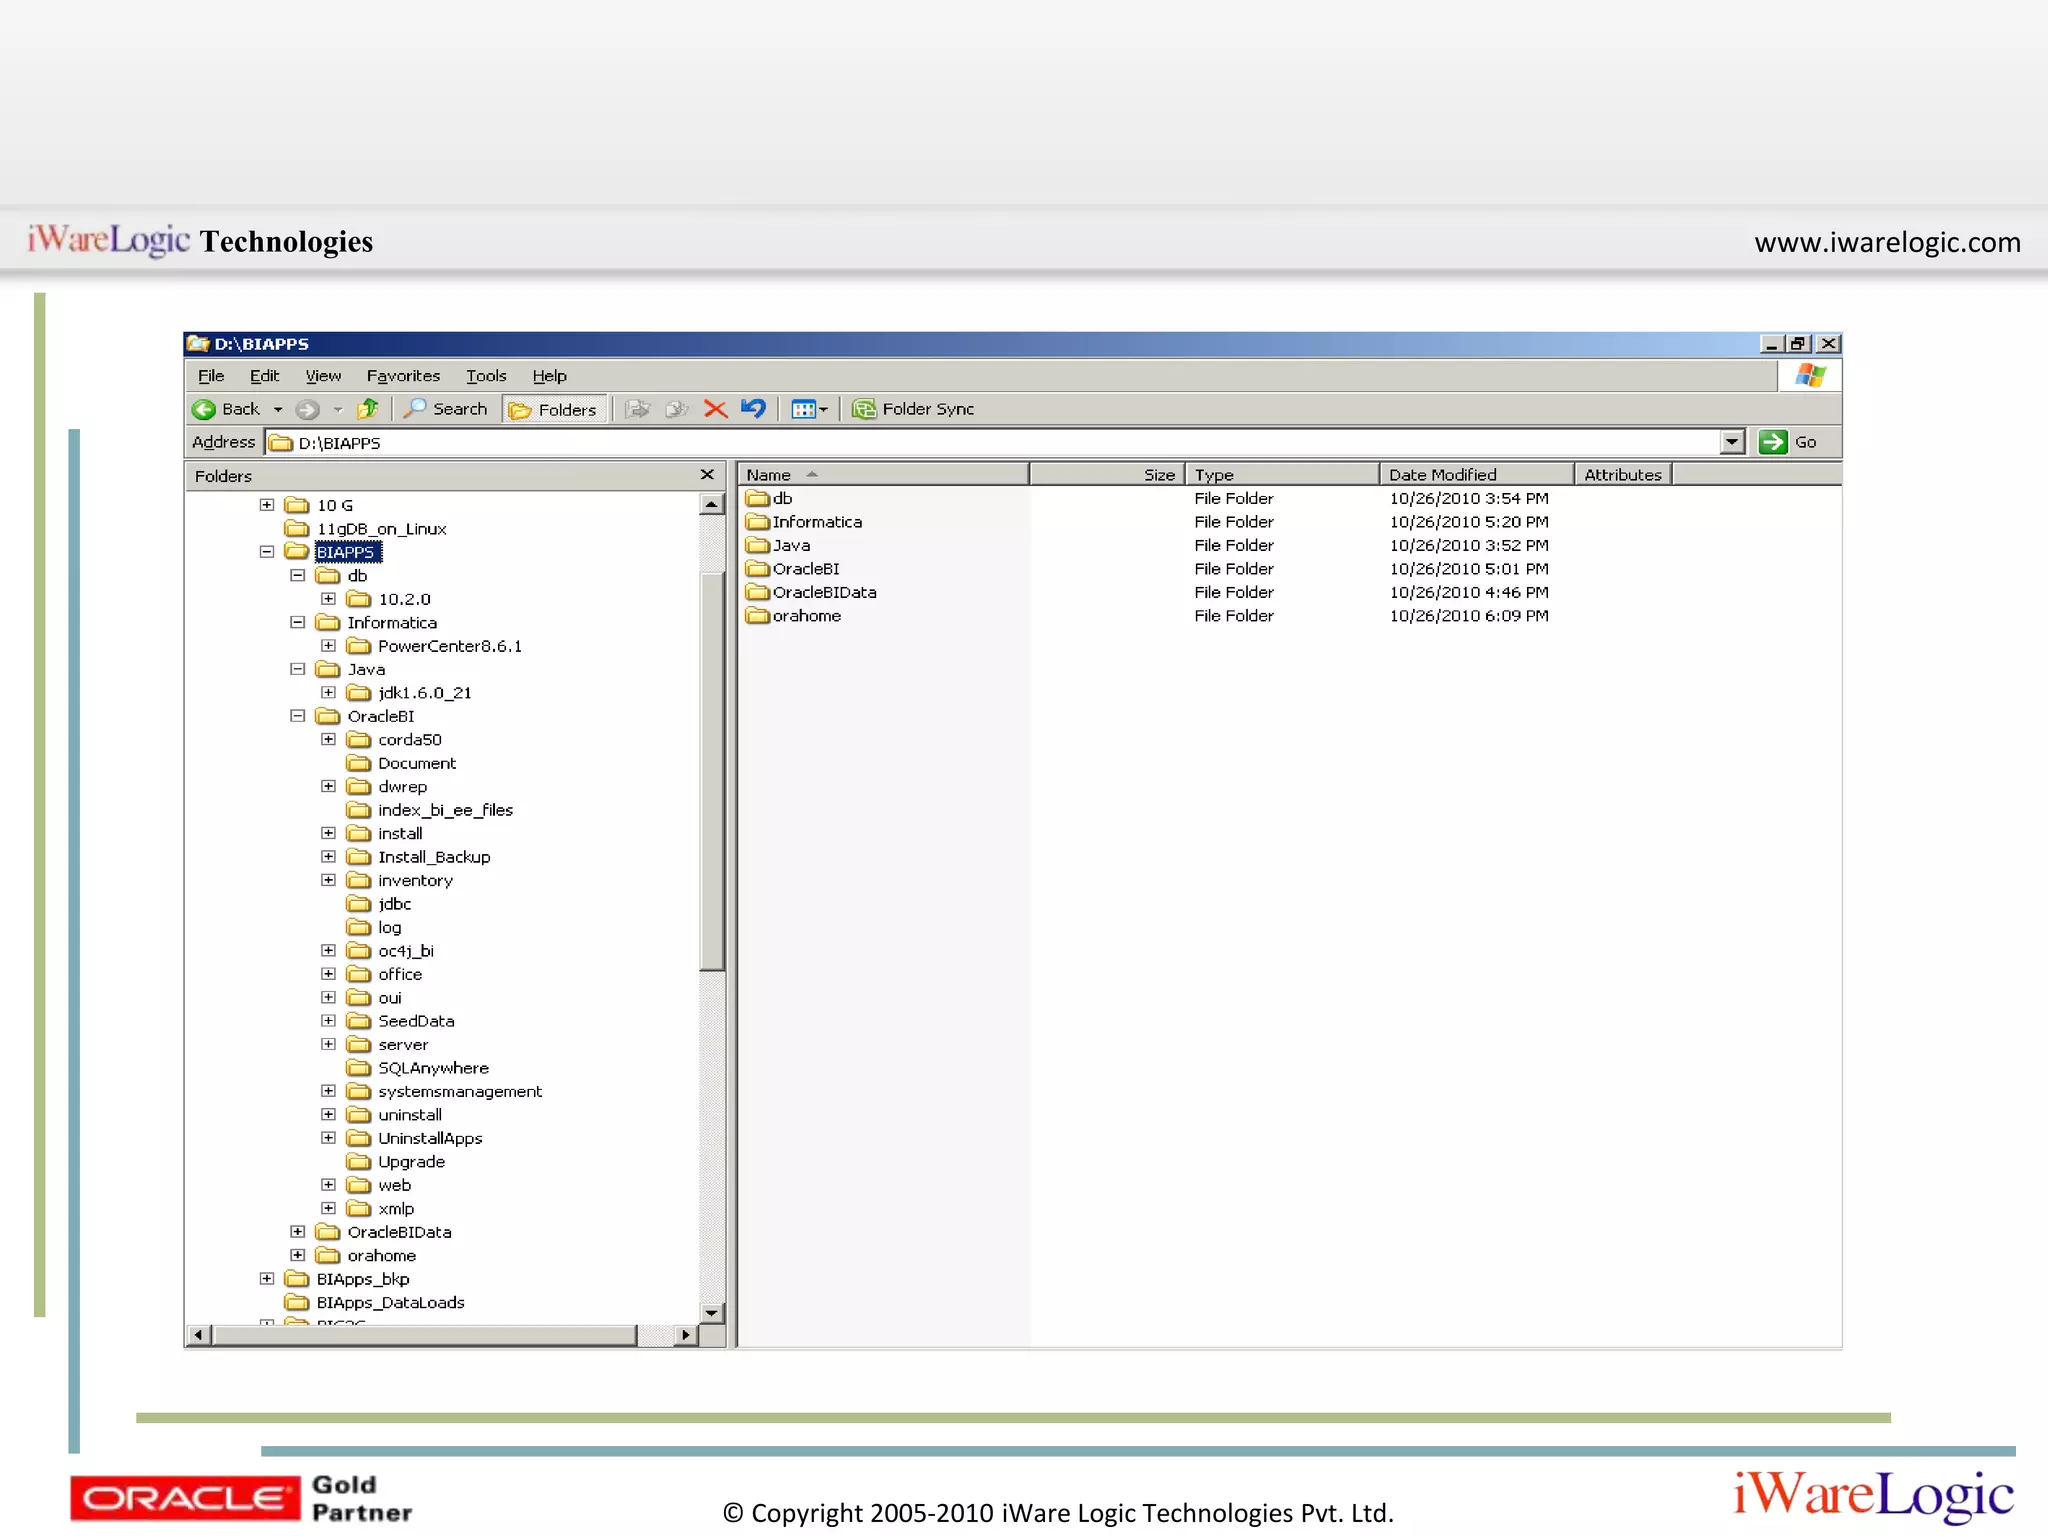Select the orahome folder icon in file list
Image resolution: width=2048 pixels, height=1536 pixels.
757,616
